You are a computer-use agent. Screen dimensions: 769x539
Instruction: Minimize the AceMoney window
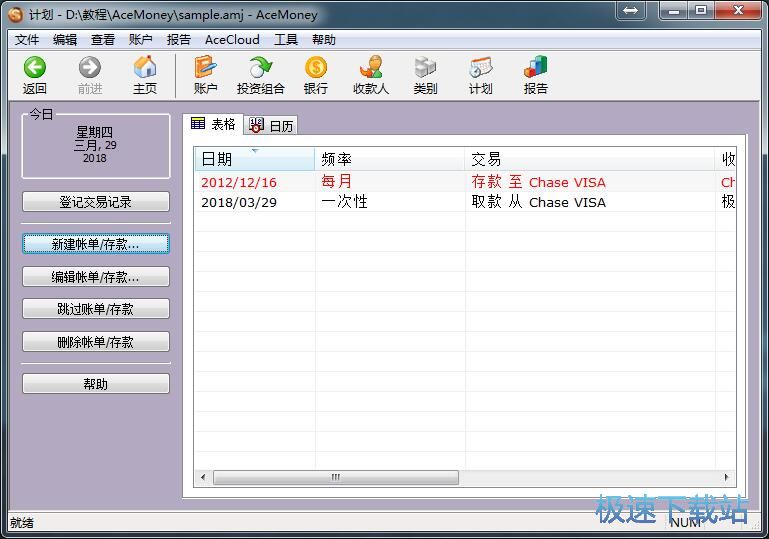674,10
